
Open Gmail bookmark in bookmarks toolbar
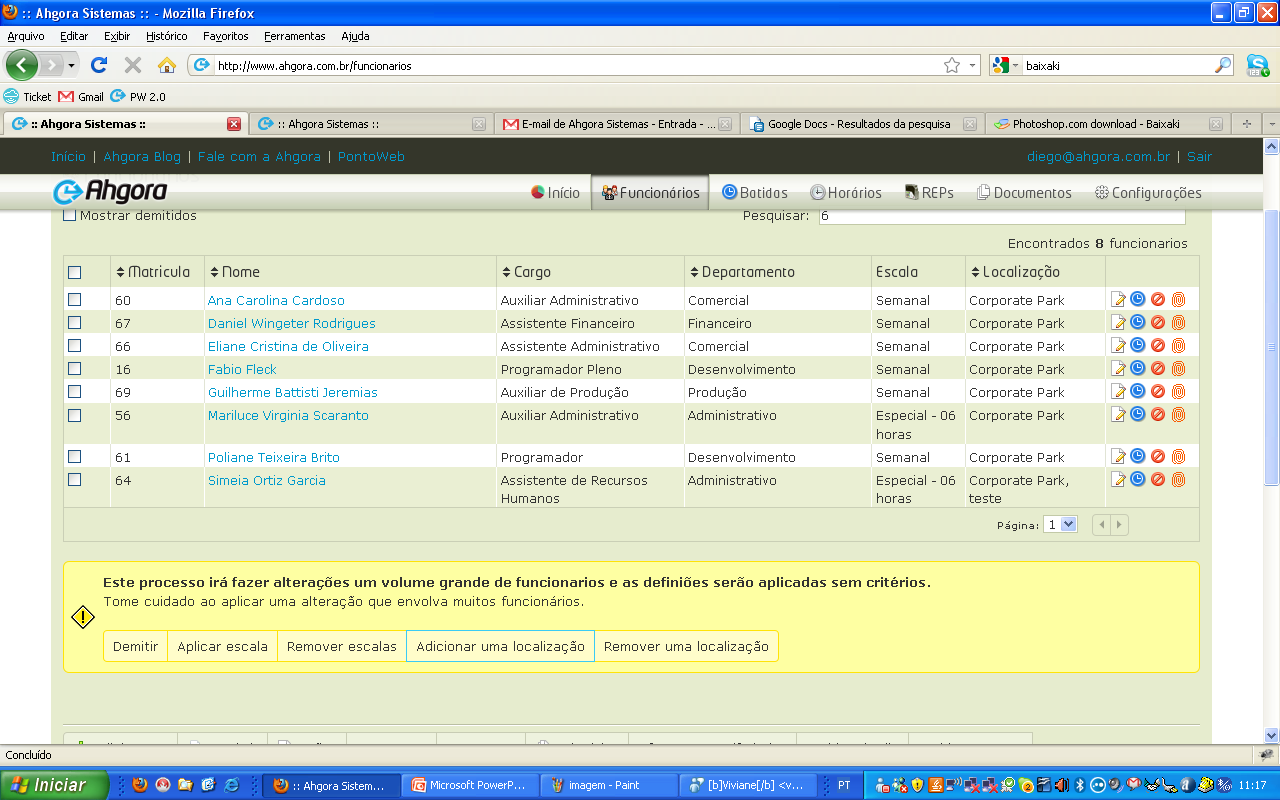click(81, 97)
